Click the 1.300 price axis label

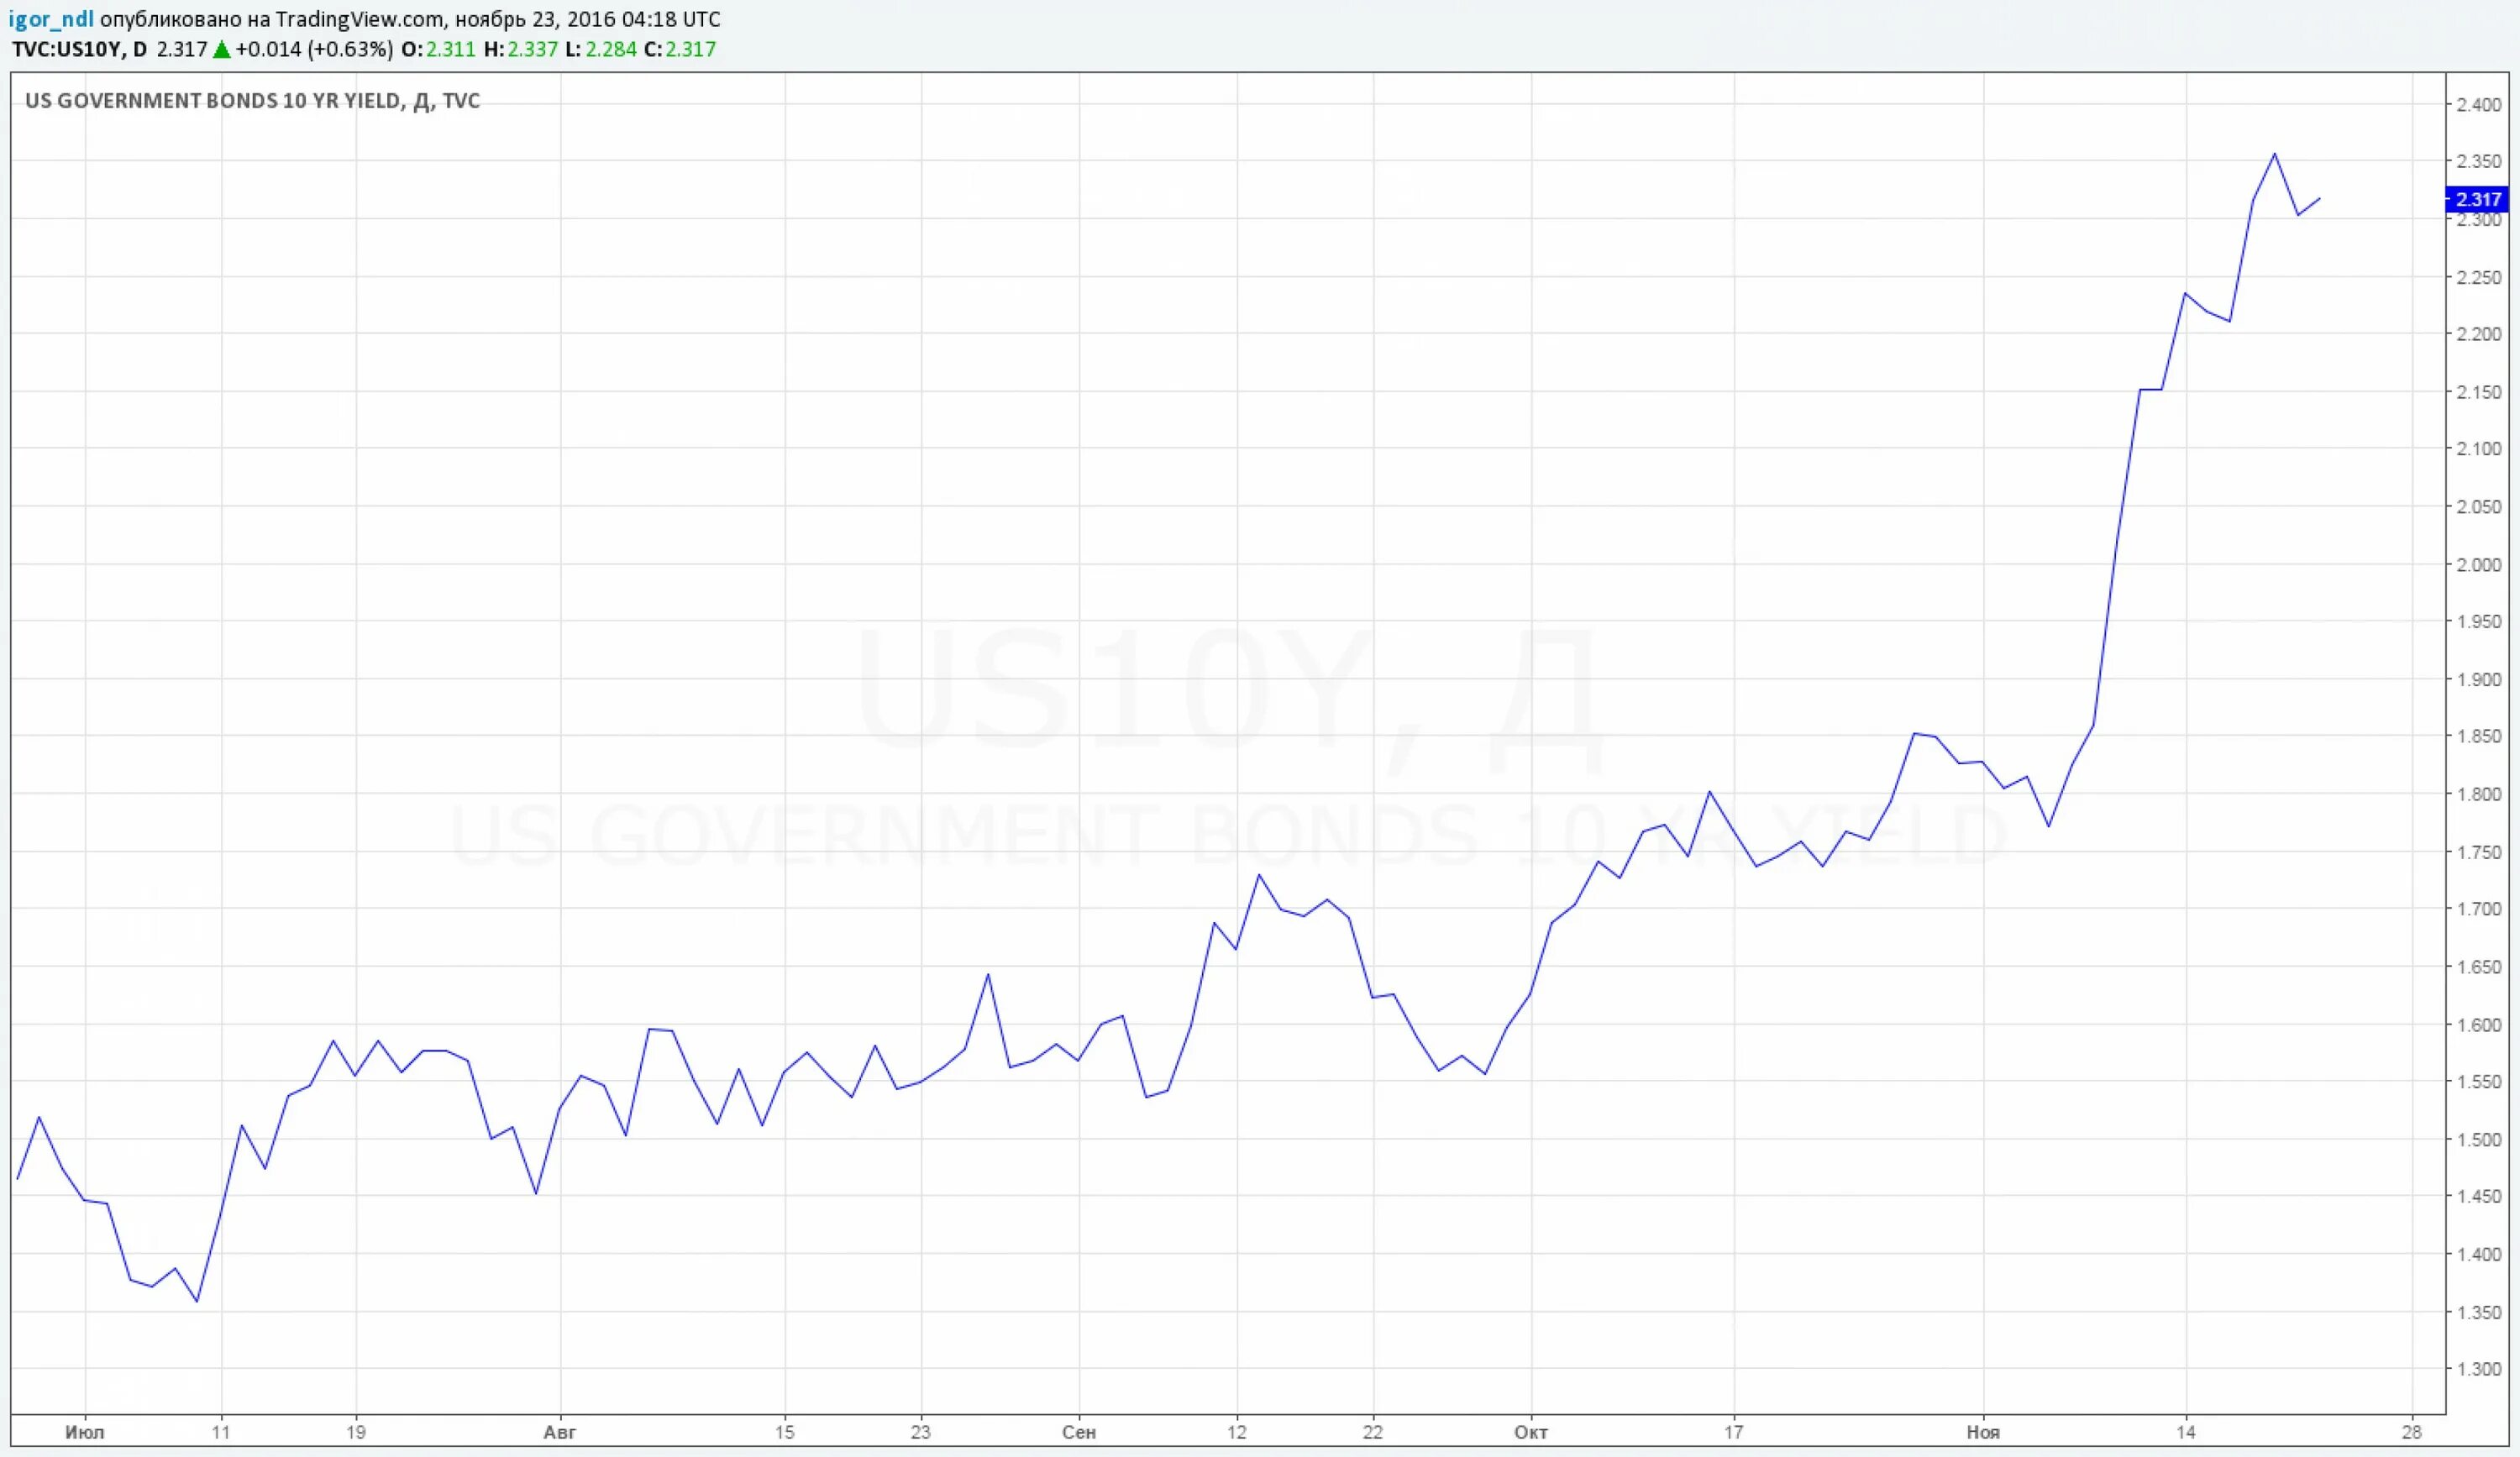click(2478, 1369)
